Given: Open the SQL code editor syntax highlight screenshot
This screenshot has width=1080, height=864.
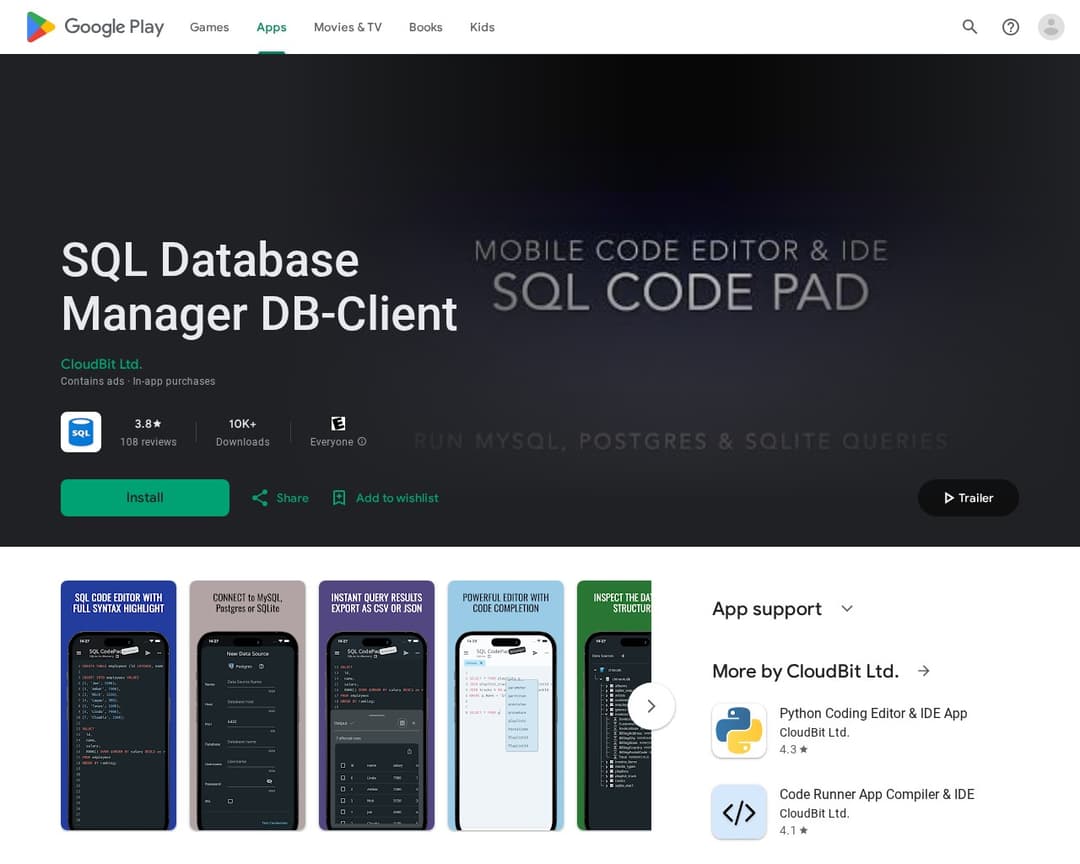Looking at the screenshot, I should click(x=118, y=706).
